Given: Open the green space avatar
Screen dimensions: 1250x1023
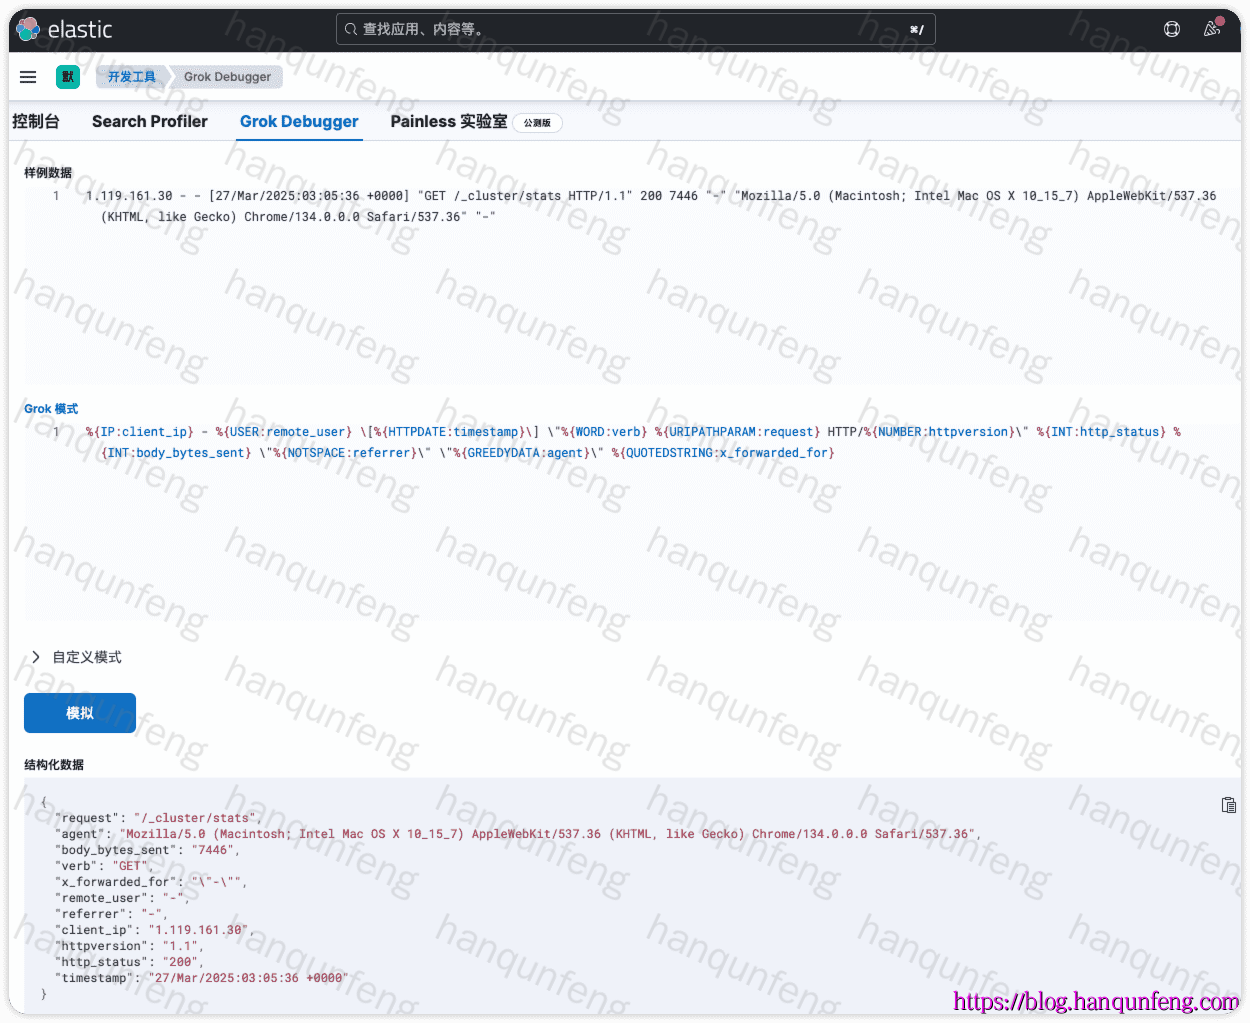Looking at the screenshot, I should pyautogui.click(x=68, y=77).
